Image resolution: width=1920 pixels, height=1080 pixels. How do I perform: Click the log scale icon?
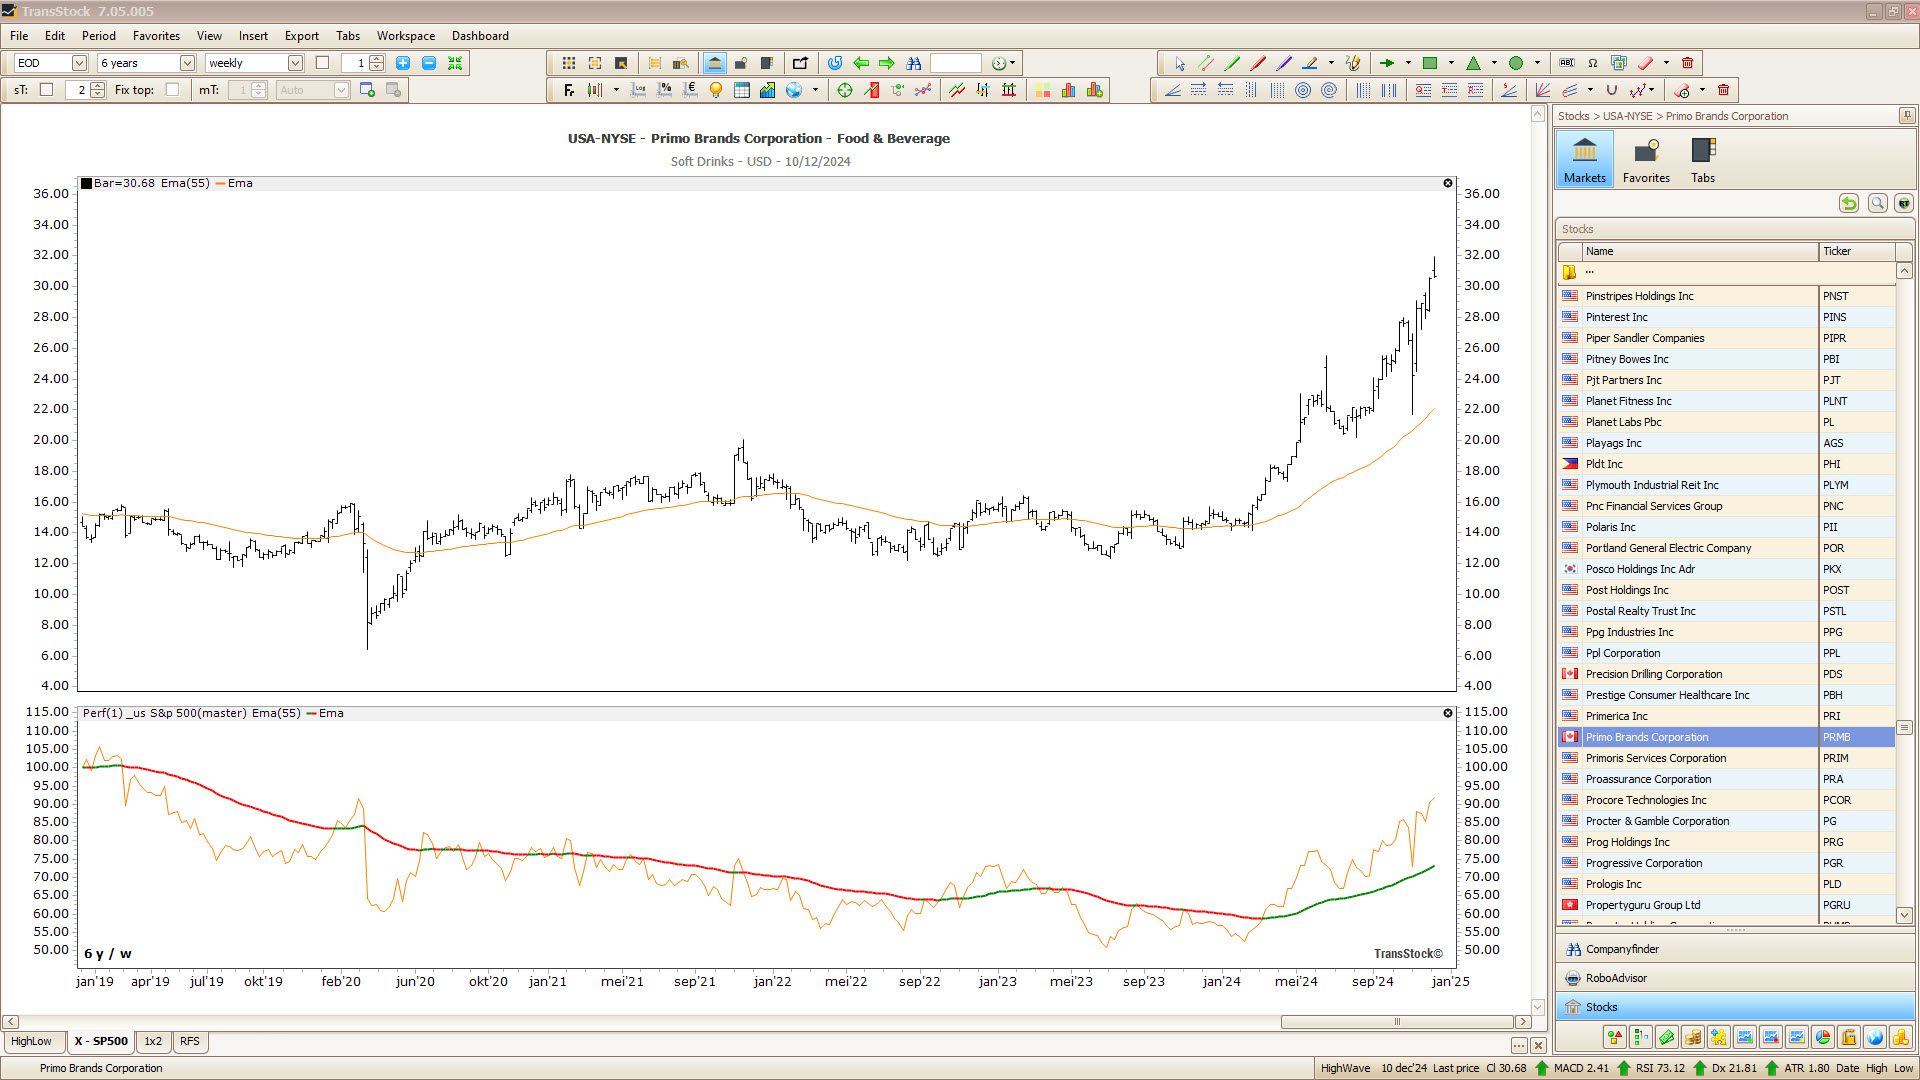[x=638, y=90]
